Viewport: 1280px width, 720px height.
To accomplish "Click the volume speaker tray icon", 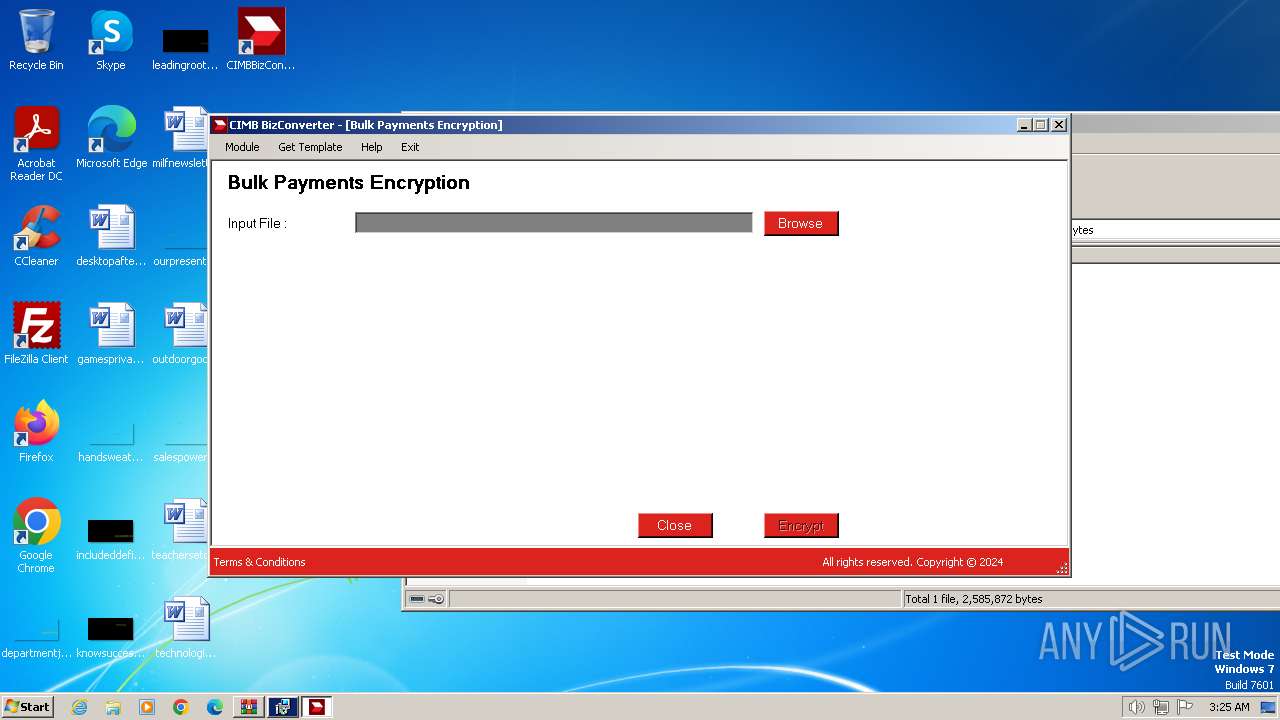I will [x=1136, y=707].
